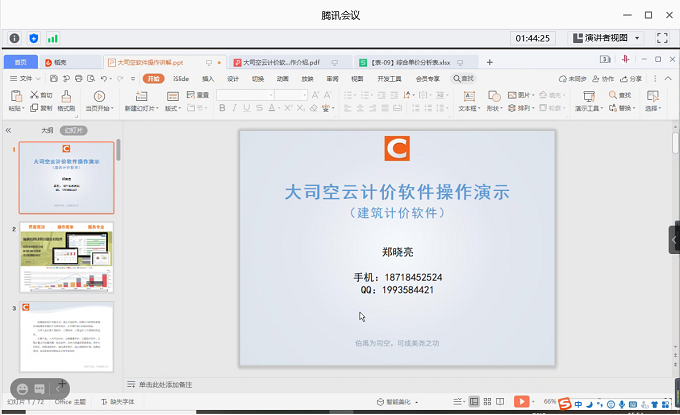Toggle underline formatting

point(246,108)
